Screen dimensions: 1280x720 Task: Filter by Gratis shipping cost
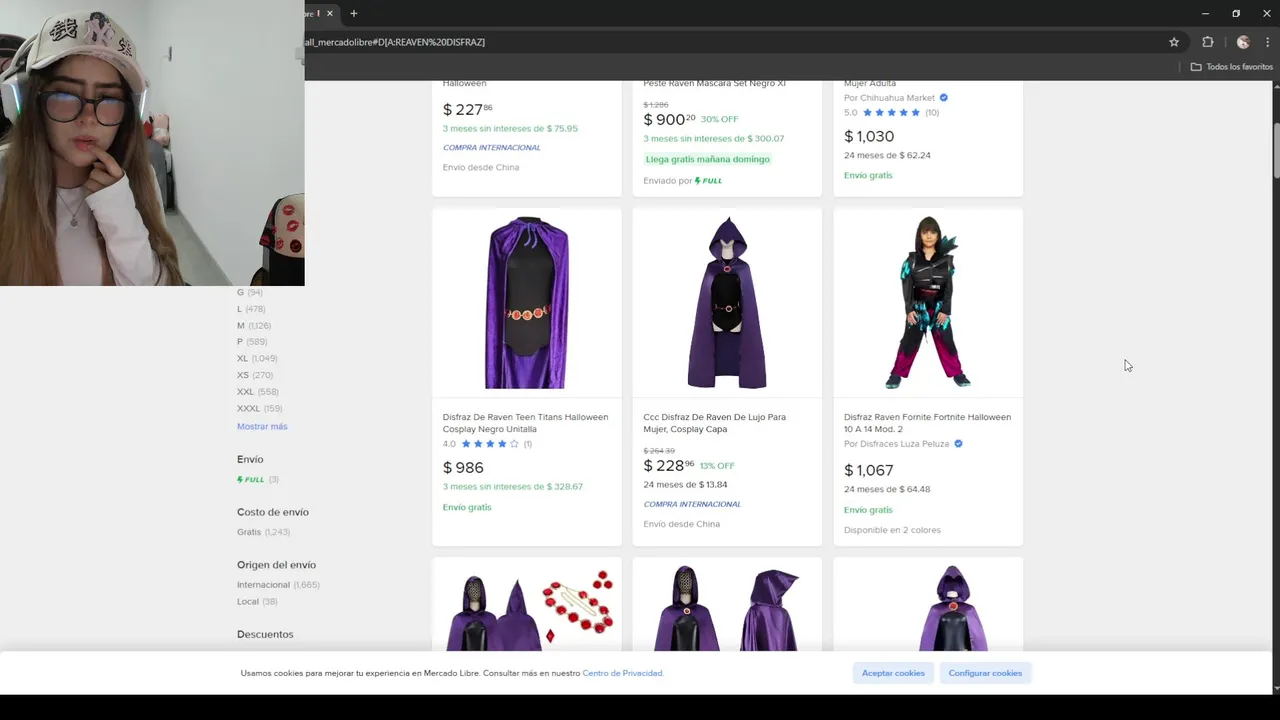click(x=263, y=532)
